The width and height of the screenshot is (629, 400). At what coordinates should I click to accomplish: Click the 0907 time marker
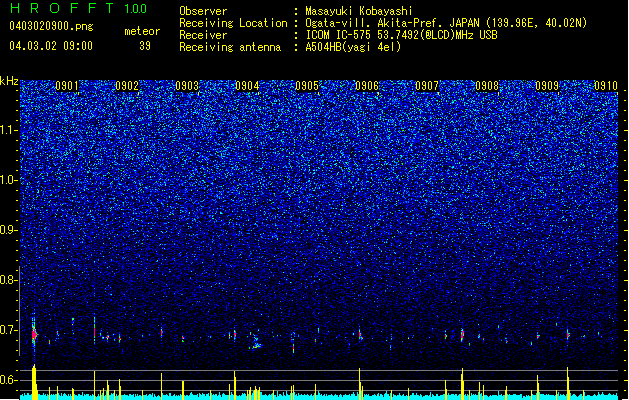click(427, 86)
